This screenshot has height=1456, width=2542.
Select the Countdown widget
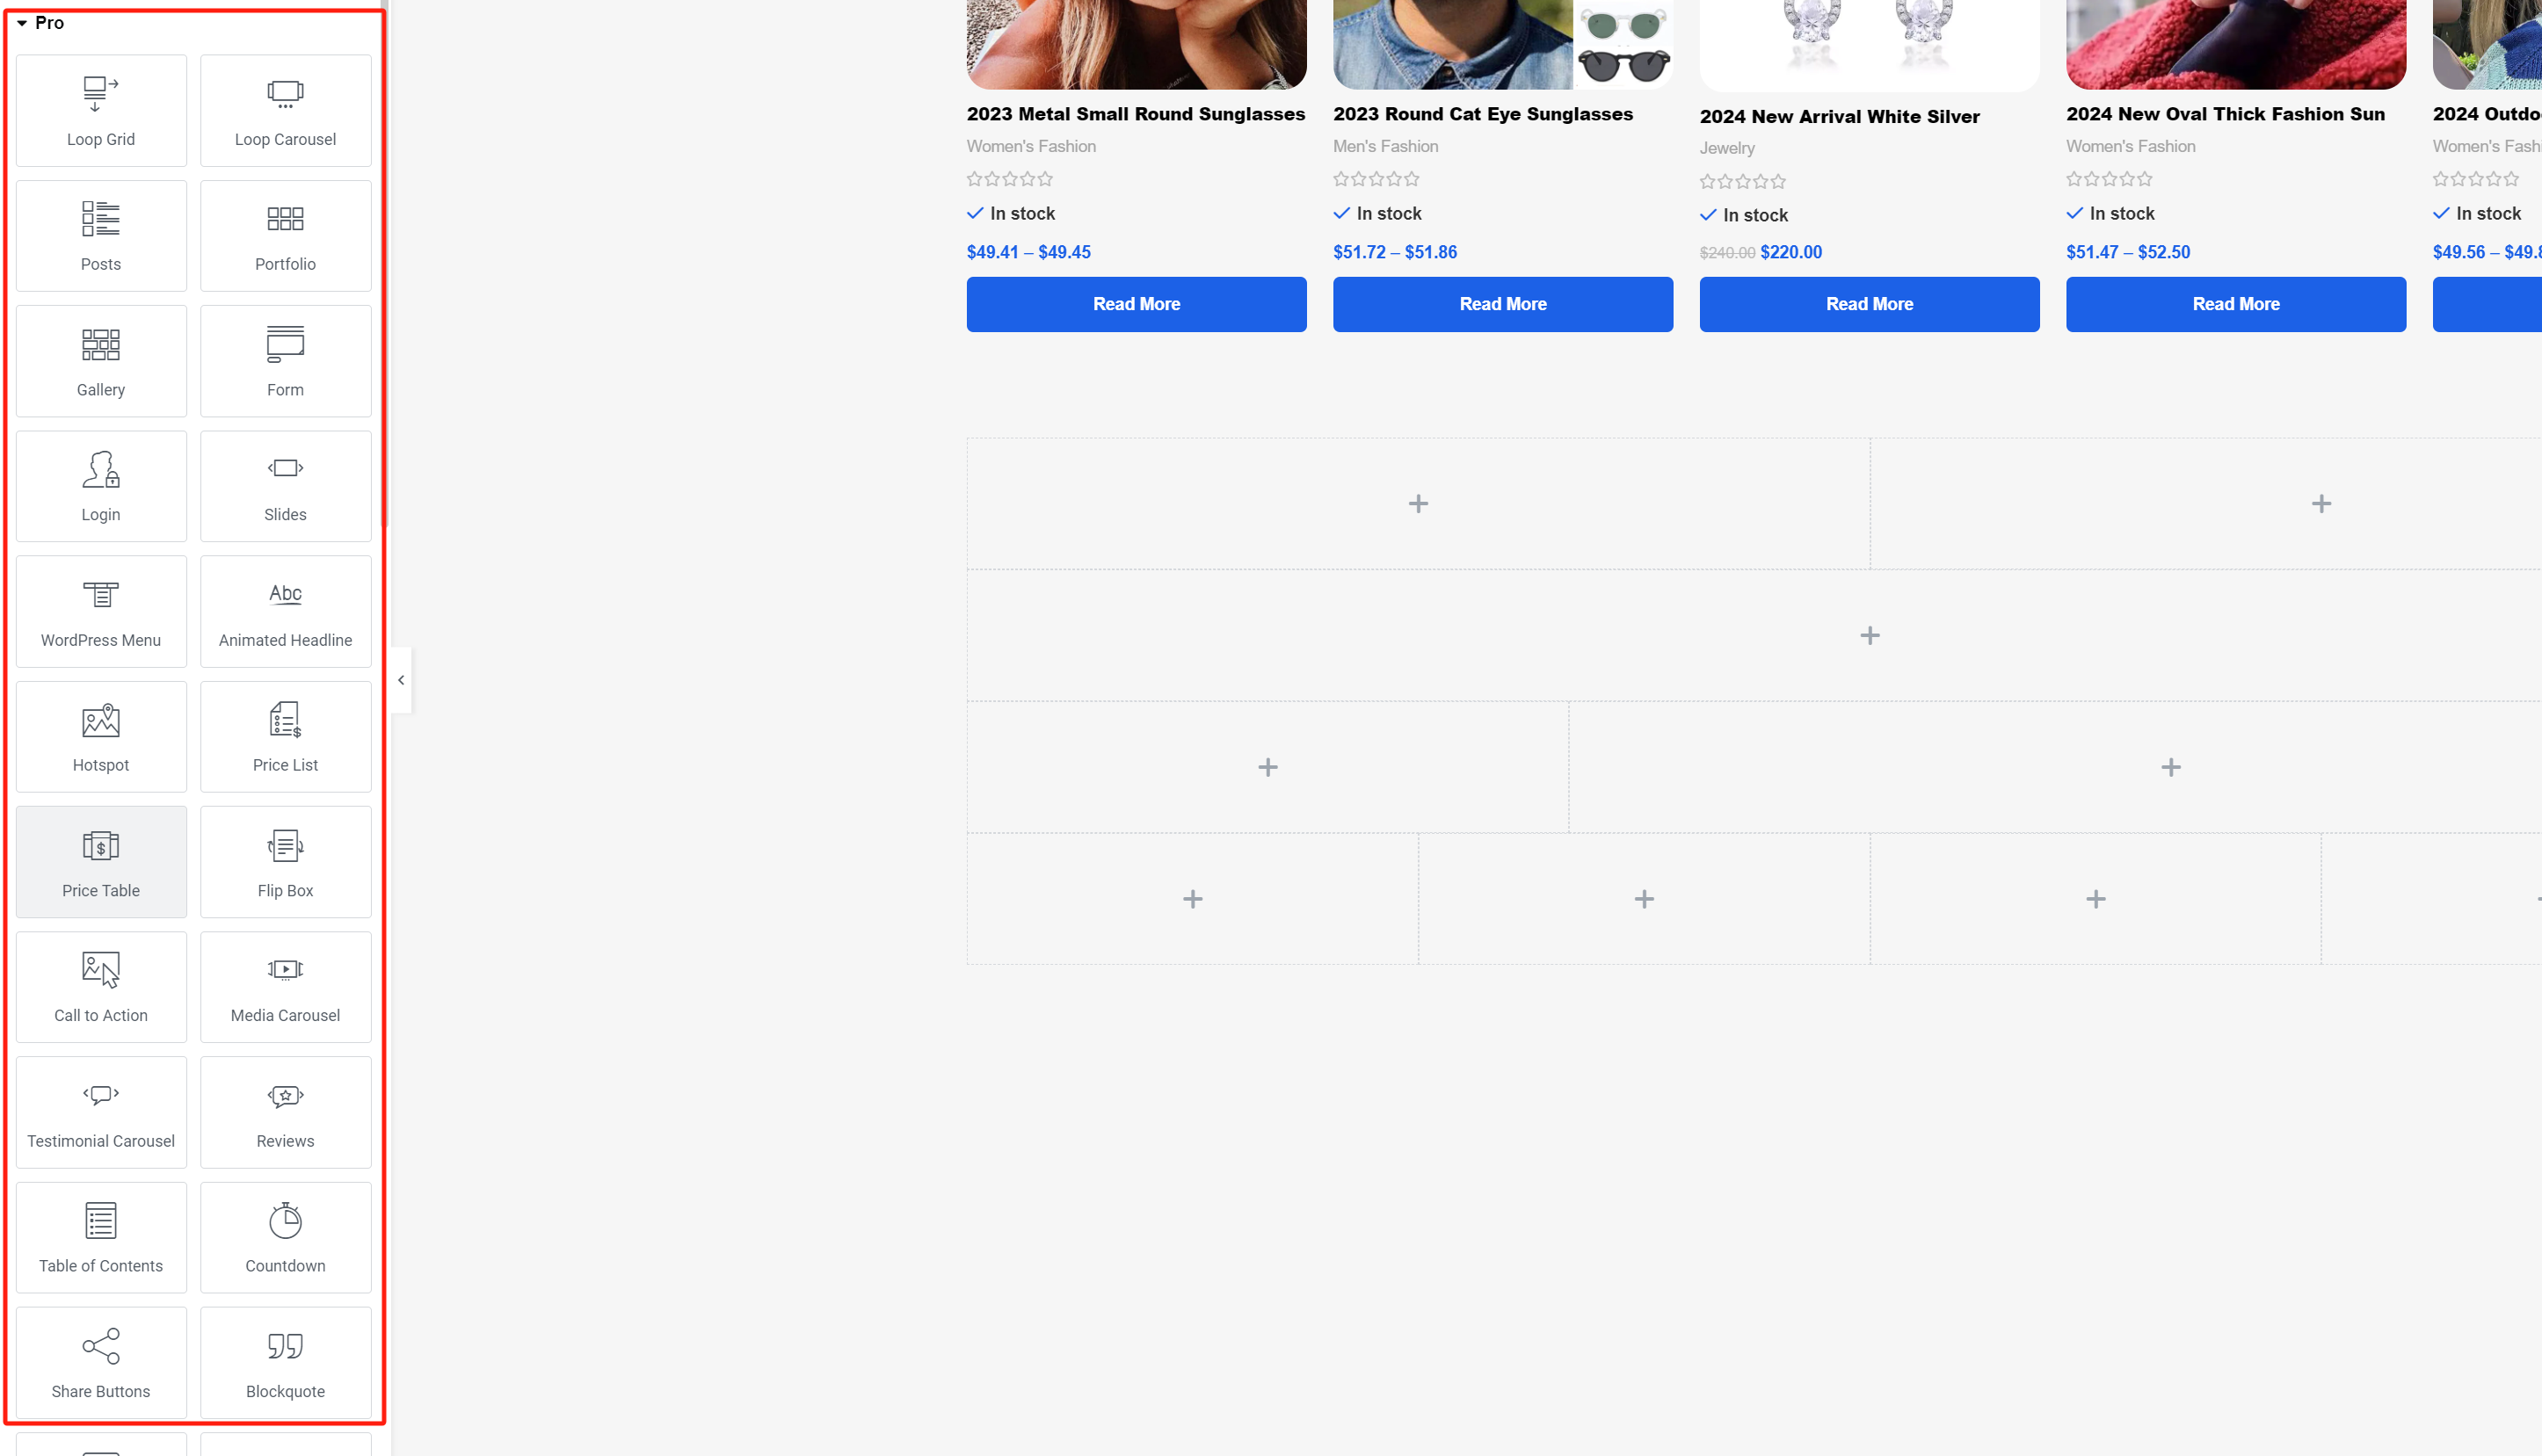pos(285,1236)
